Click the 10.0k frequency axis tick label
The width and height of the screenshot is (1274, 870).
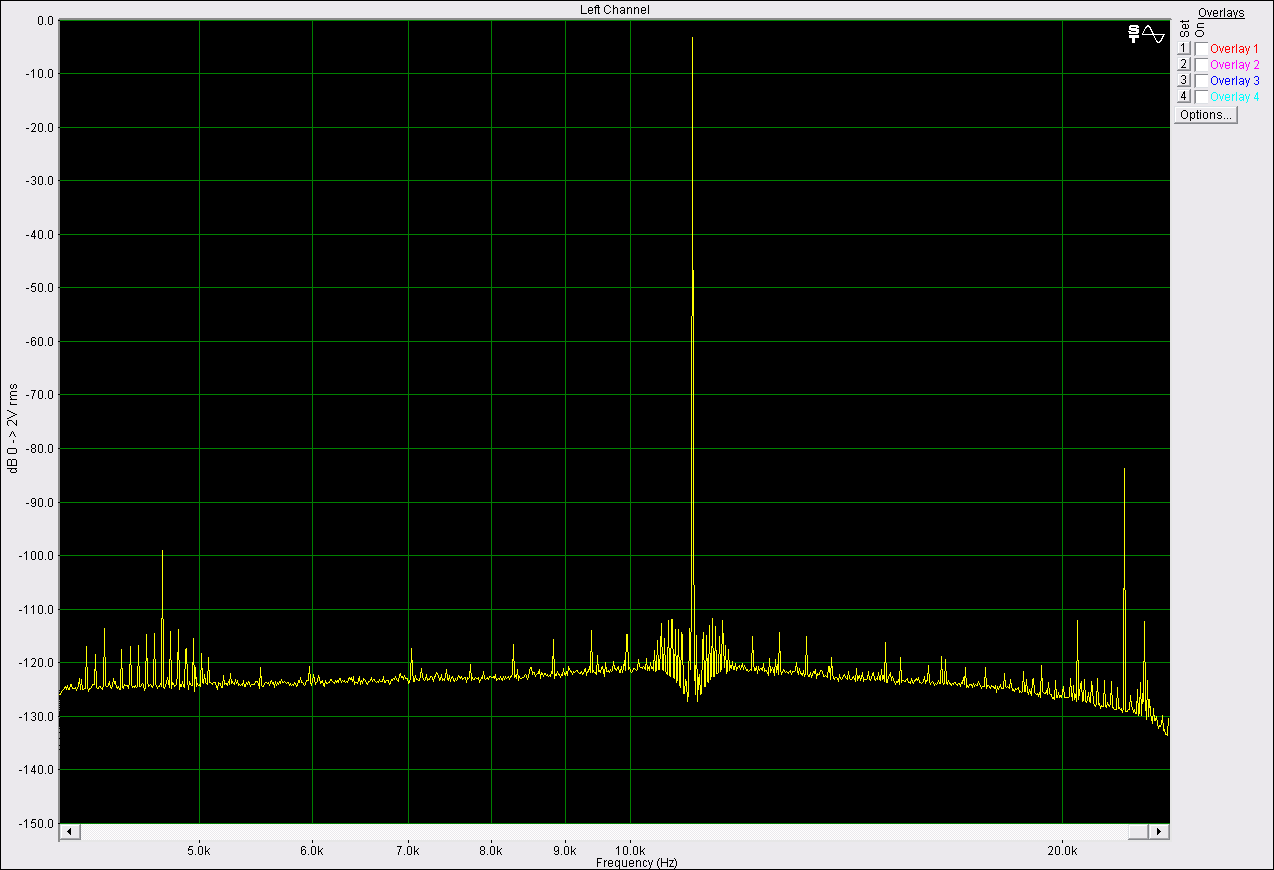coord(630,851)
